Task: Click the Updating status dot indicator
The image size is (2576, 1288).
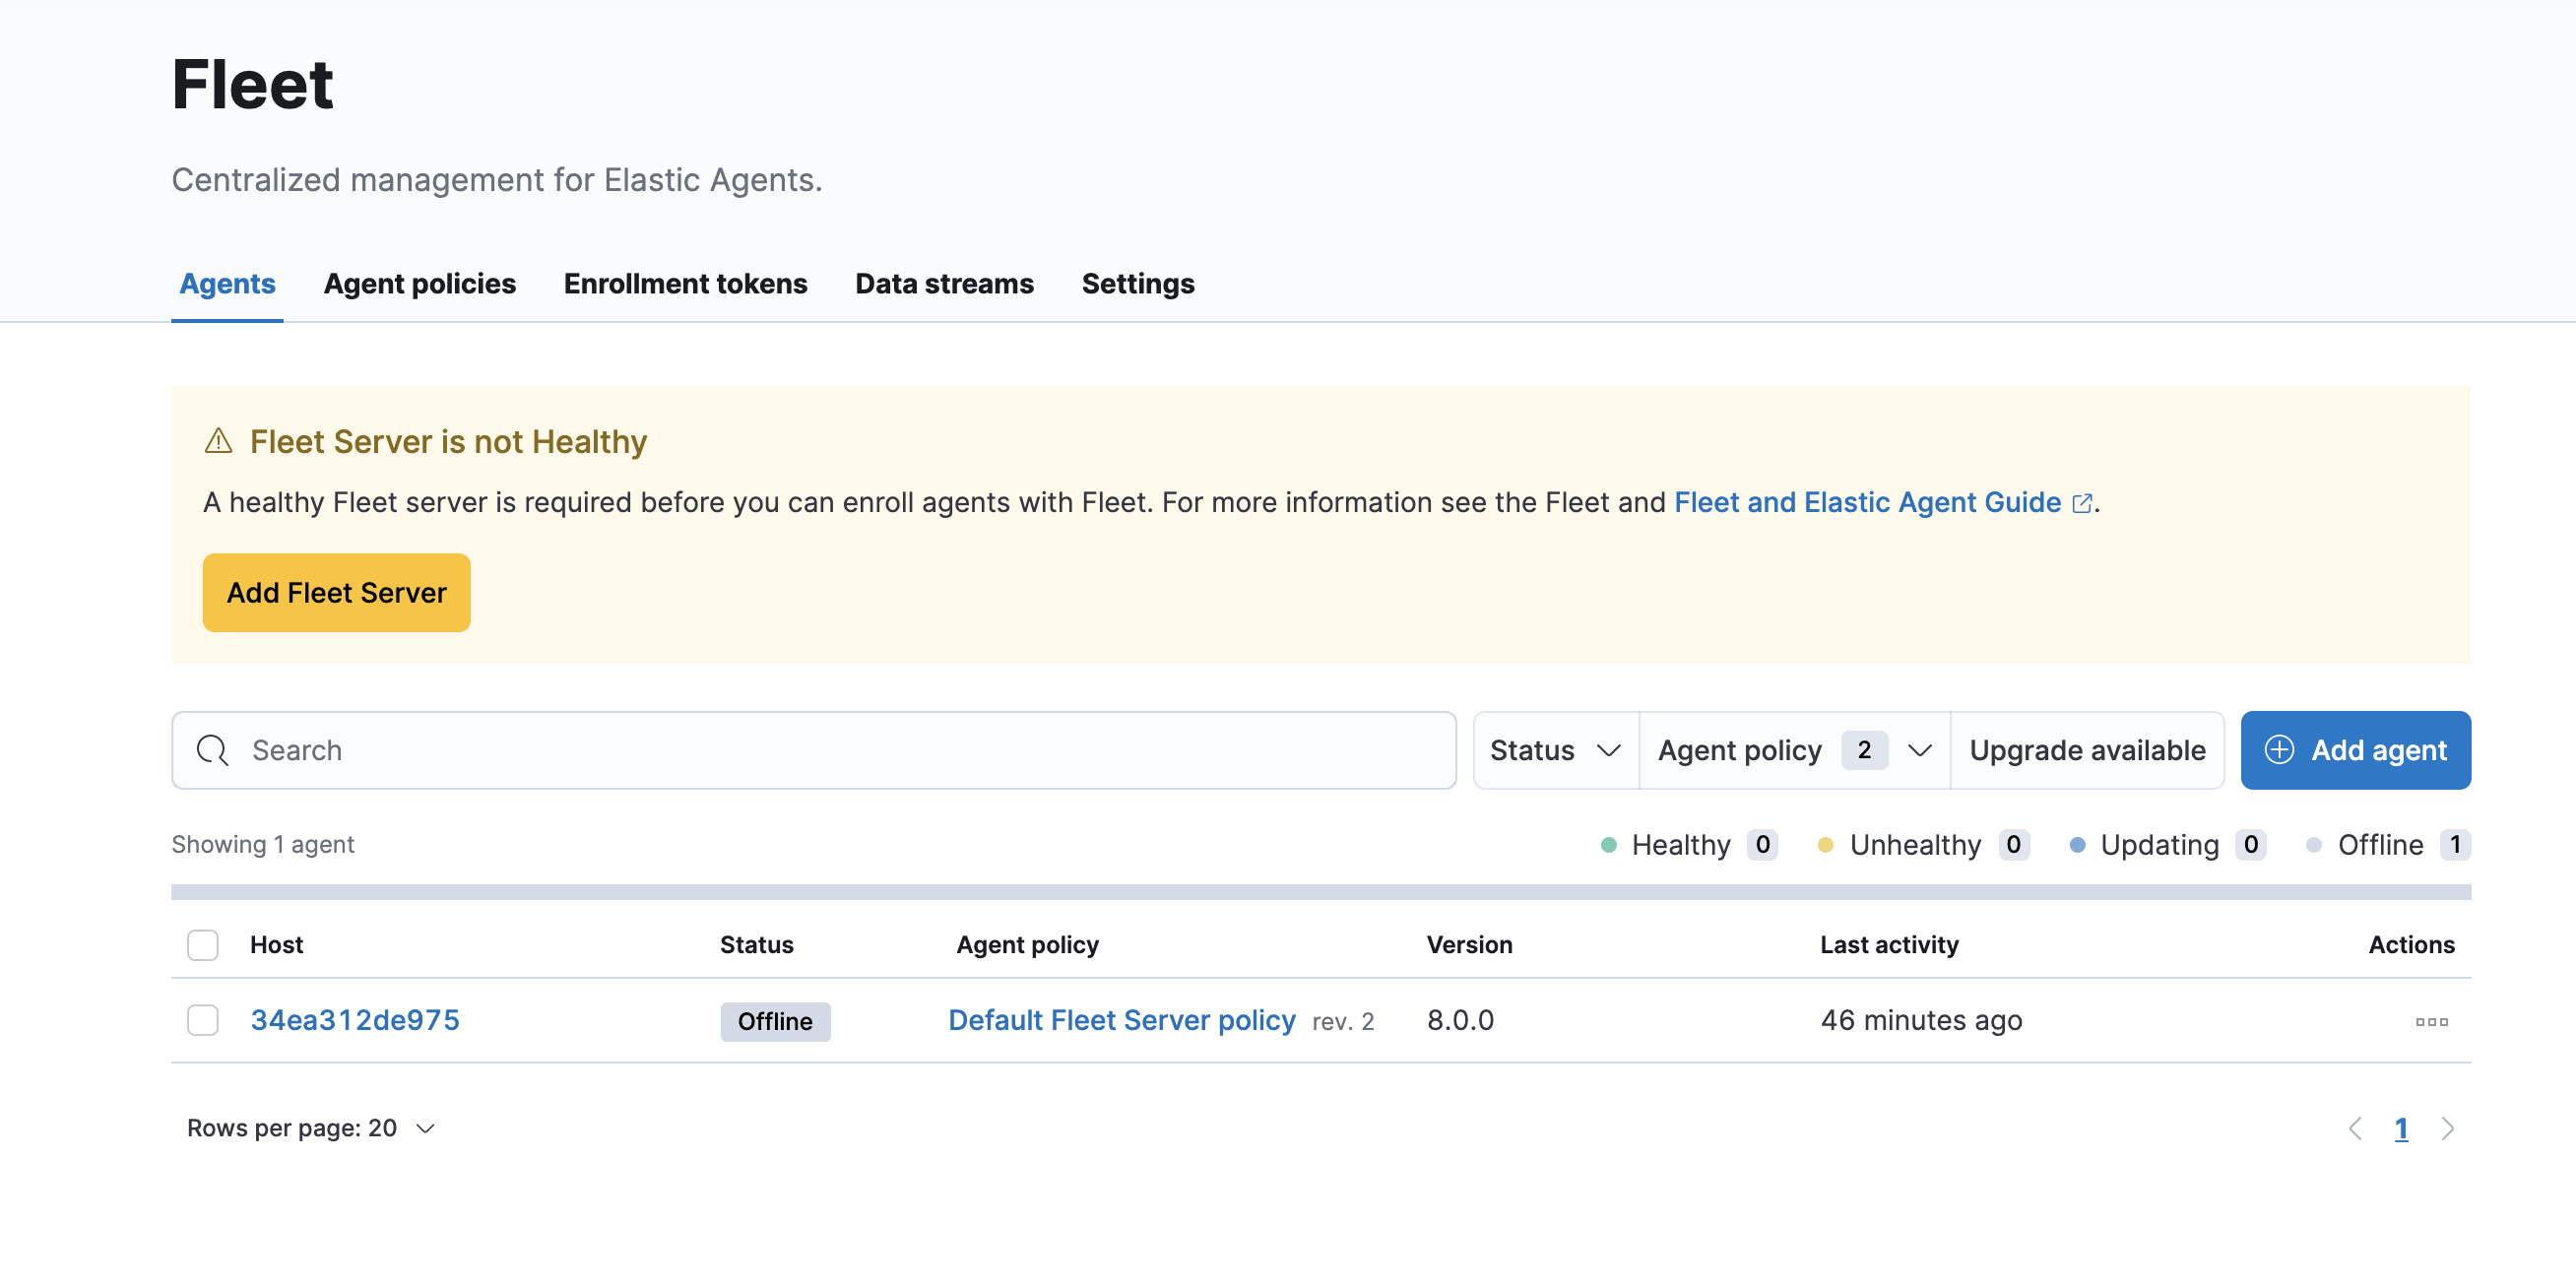Action: (2077, 845)
